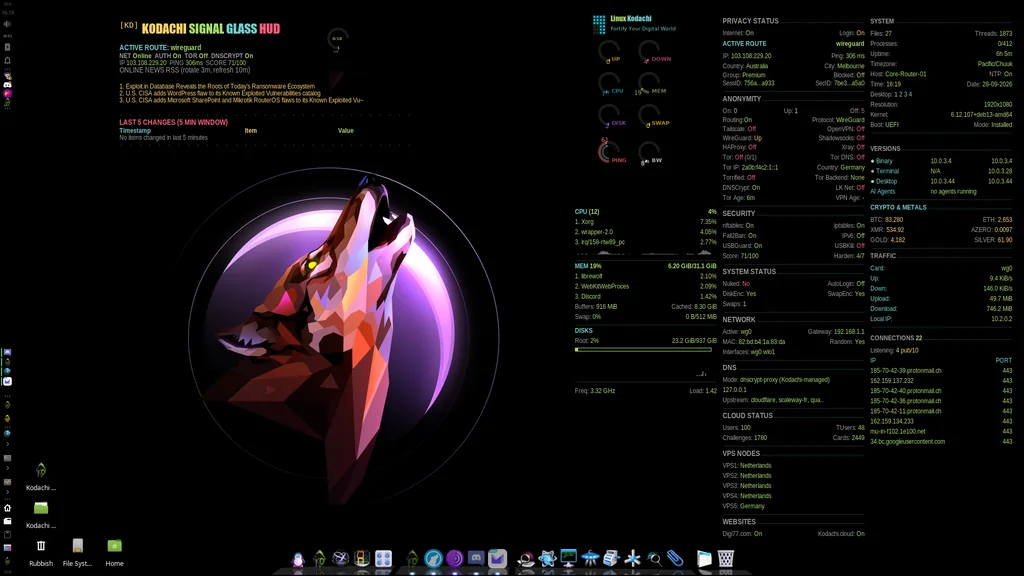Click the volume speaker icon in left panel
The height and width of the screenshot is (576, 1024).
pos(7,24)
